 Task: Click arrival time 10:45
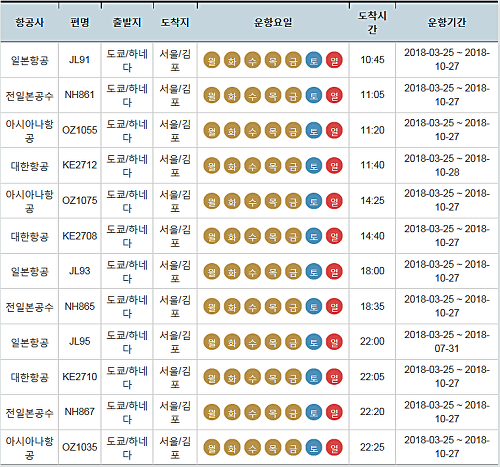tap(372, 60)
